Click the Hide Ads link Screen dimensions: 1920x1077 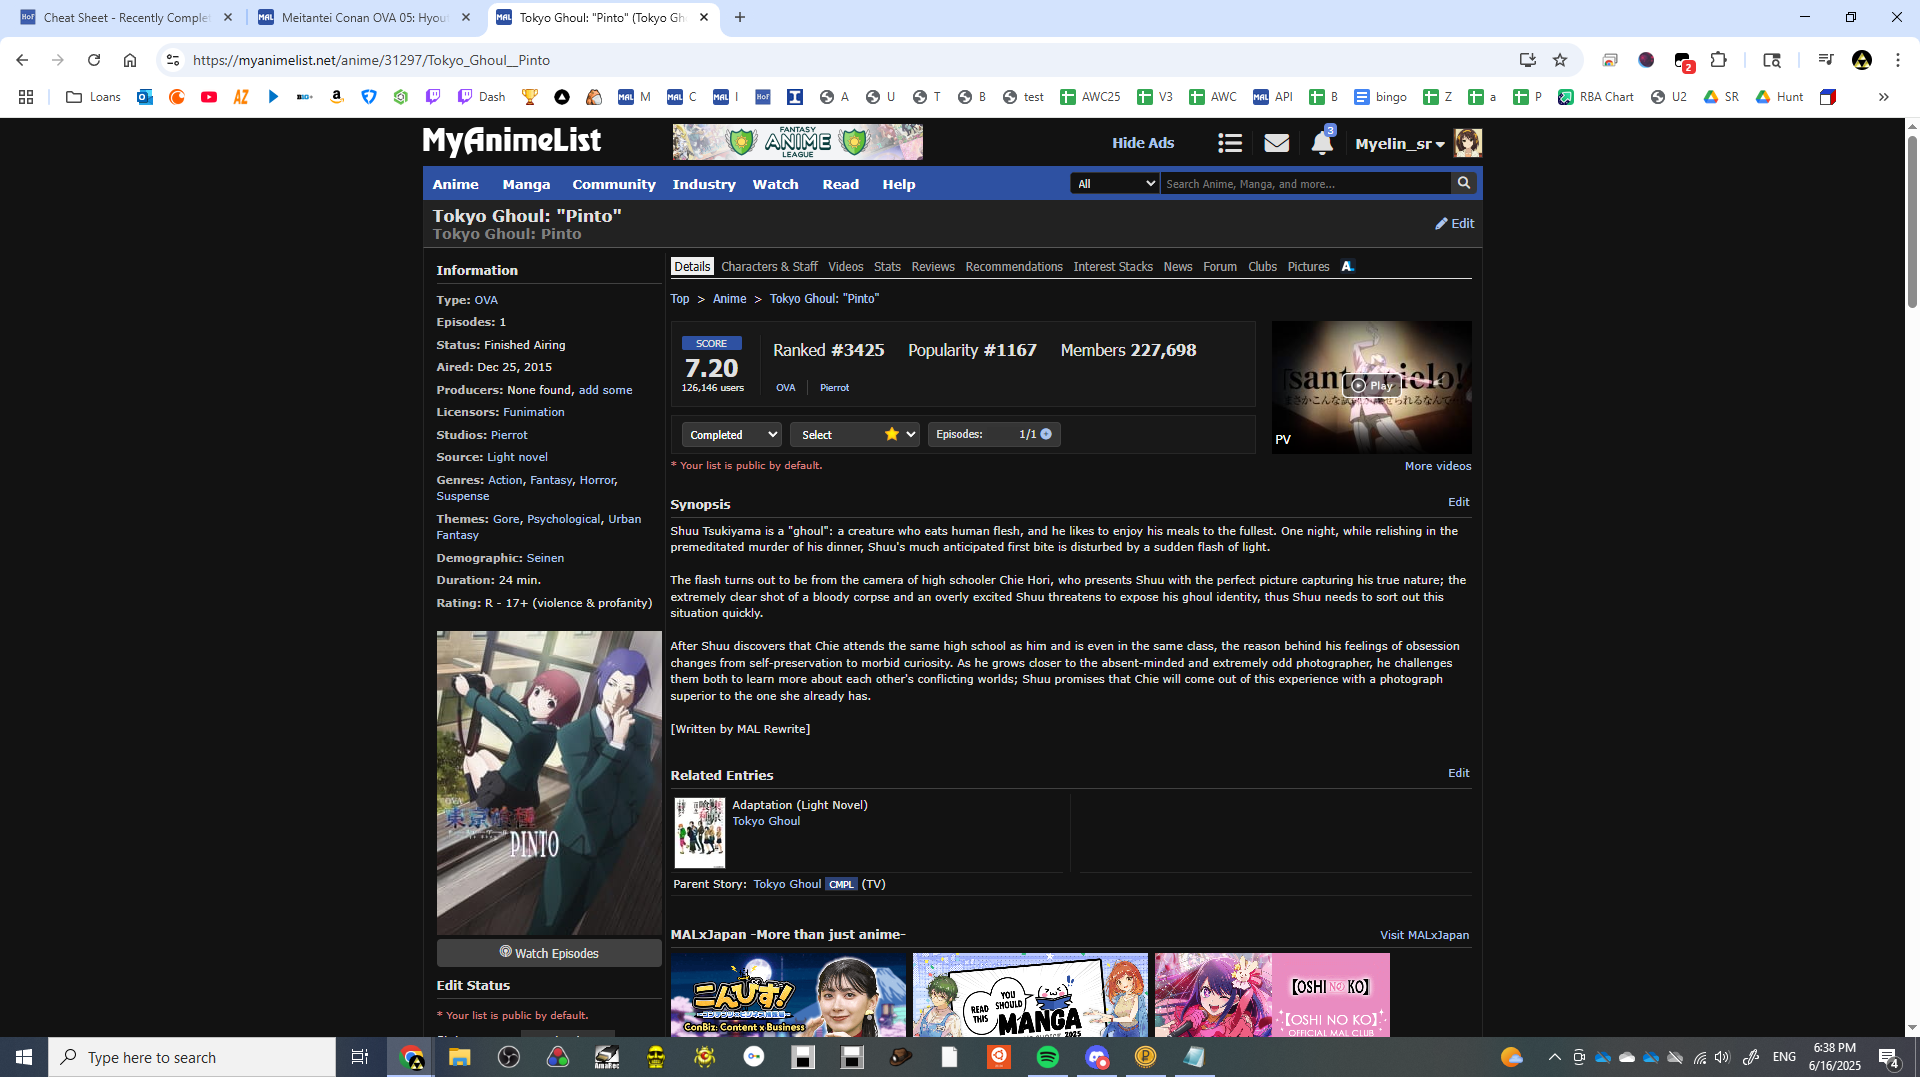pos(1143,143)
